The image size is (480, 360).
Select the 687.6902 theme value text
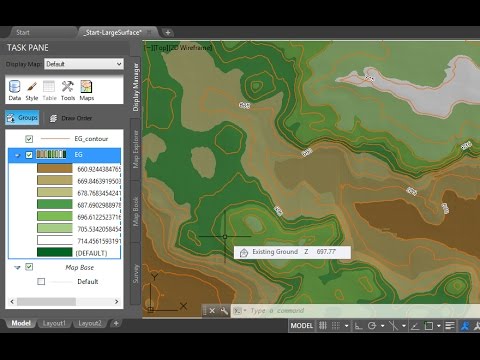coord(99,205)
